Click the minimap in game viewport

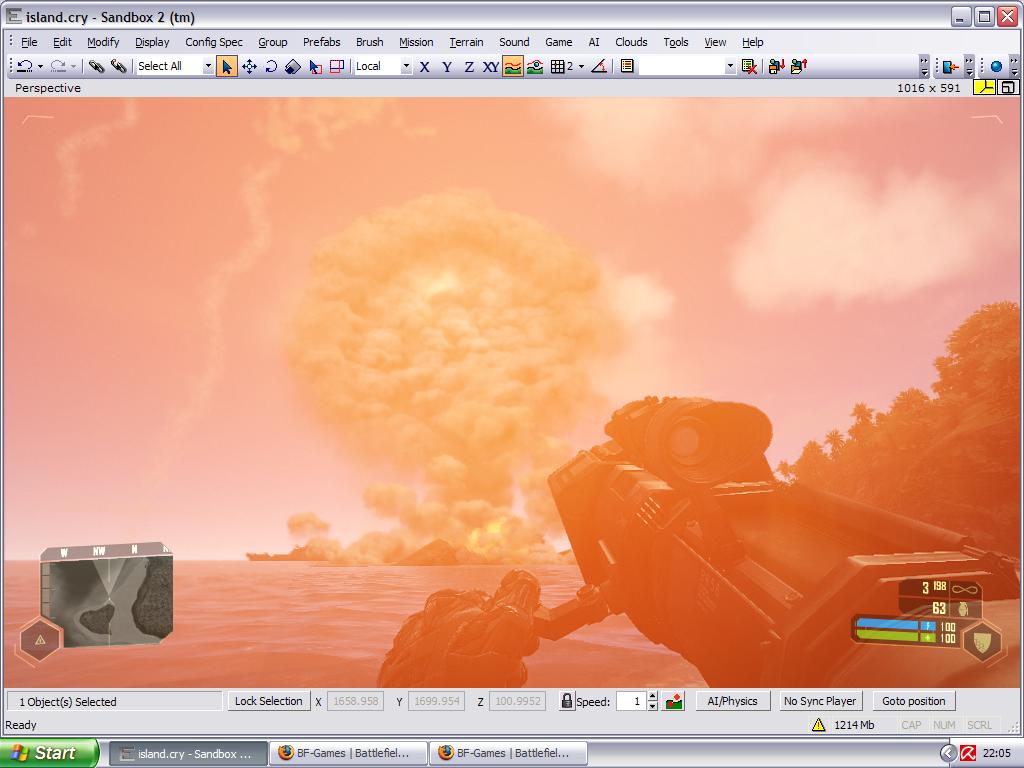[x=107, y=594]
